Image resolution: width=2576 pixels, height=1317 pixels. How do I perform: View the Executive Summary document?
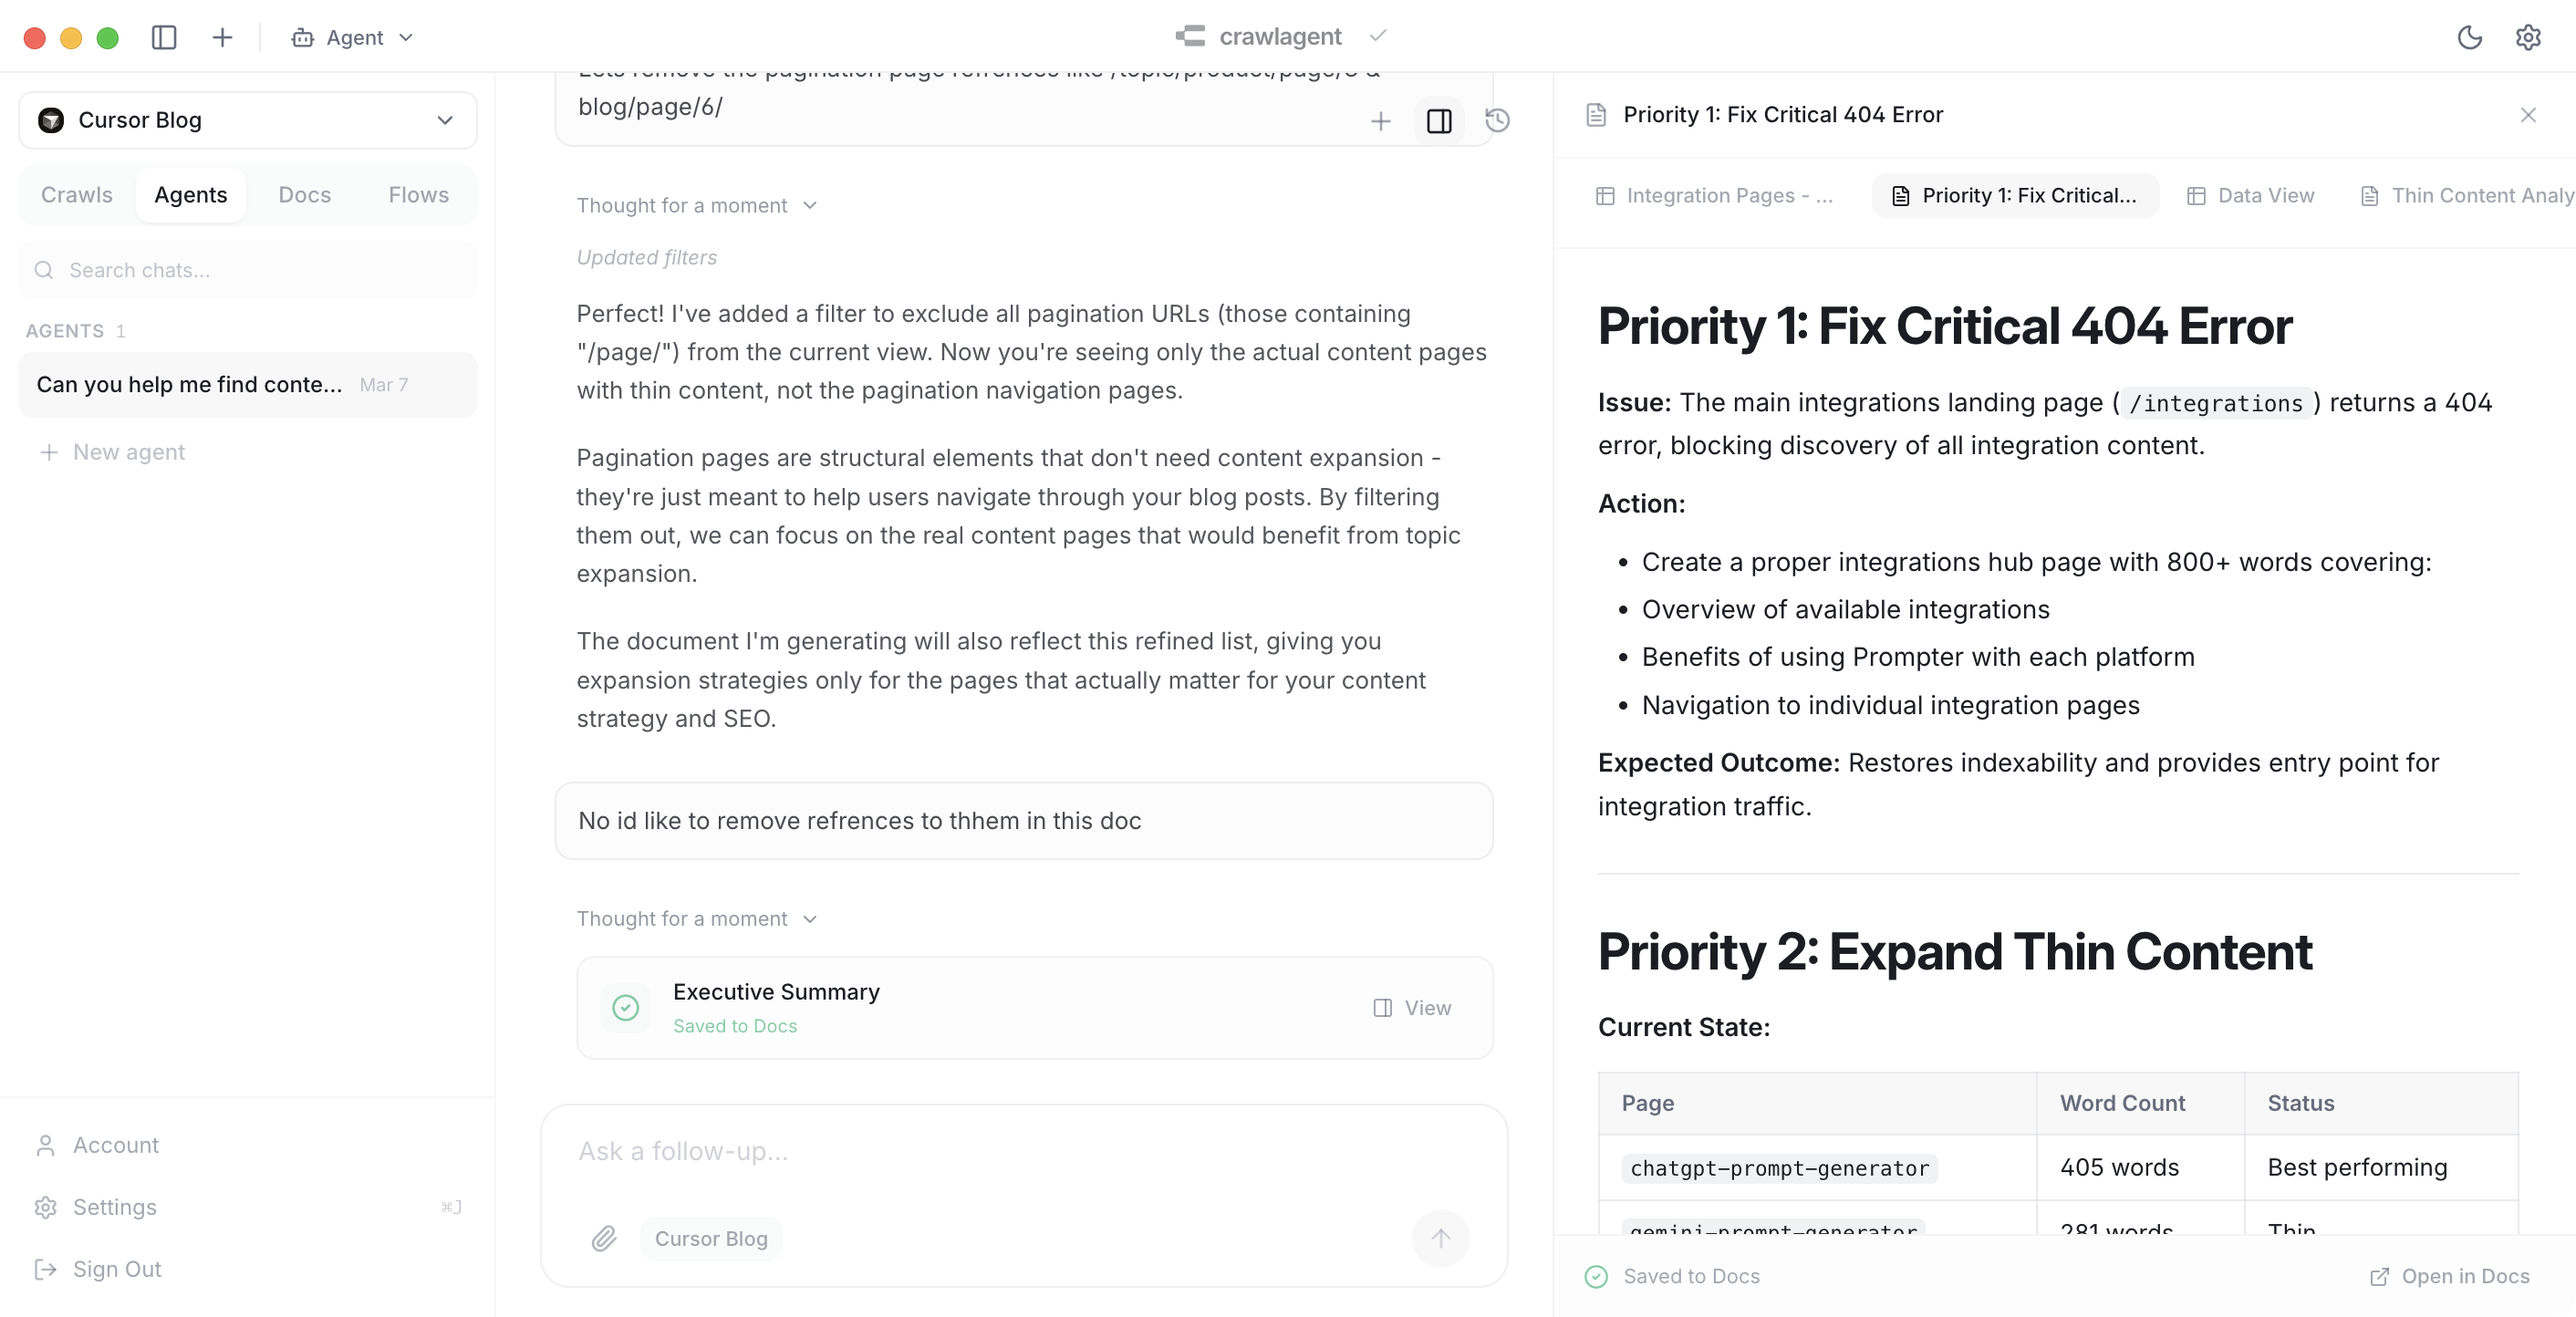(1412, 1007)
